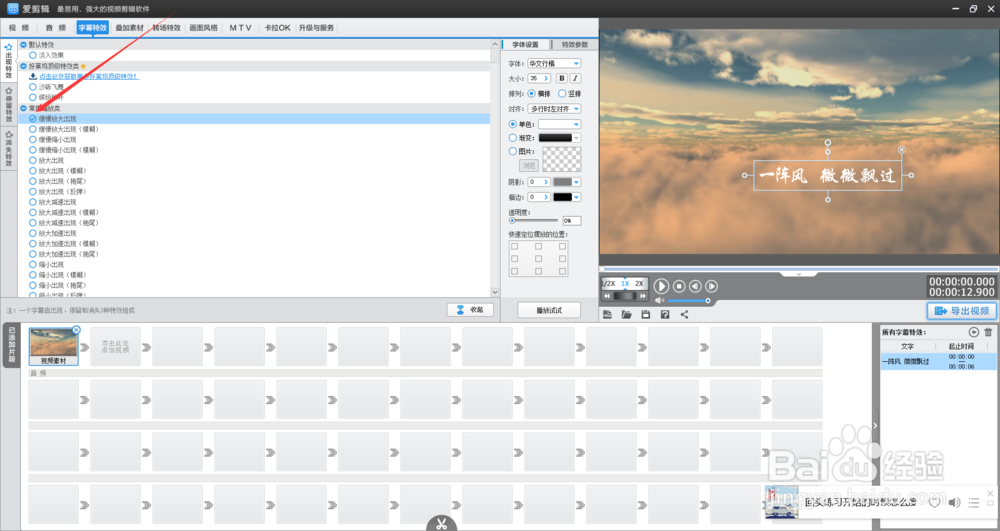Image resolution: width=1000 pixels, height=531 pixels.
Task: Mute the preview volume speaker icon
Action: (659, 300)
